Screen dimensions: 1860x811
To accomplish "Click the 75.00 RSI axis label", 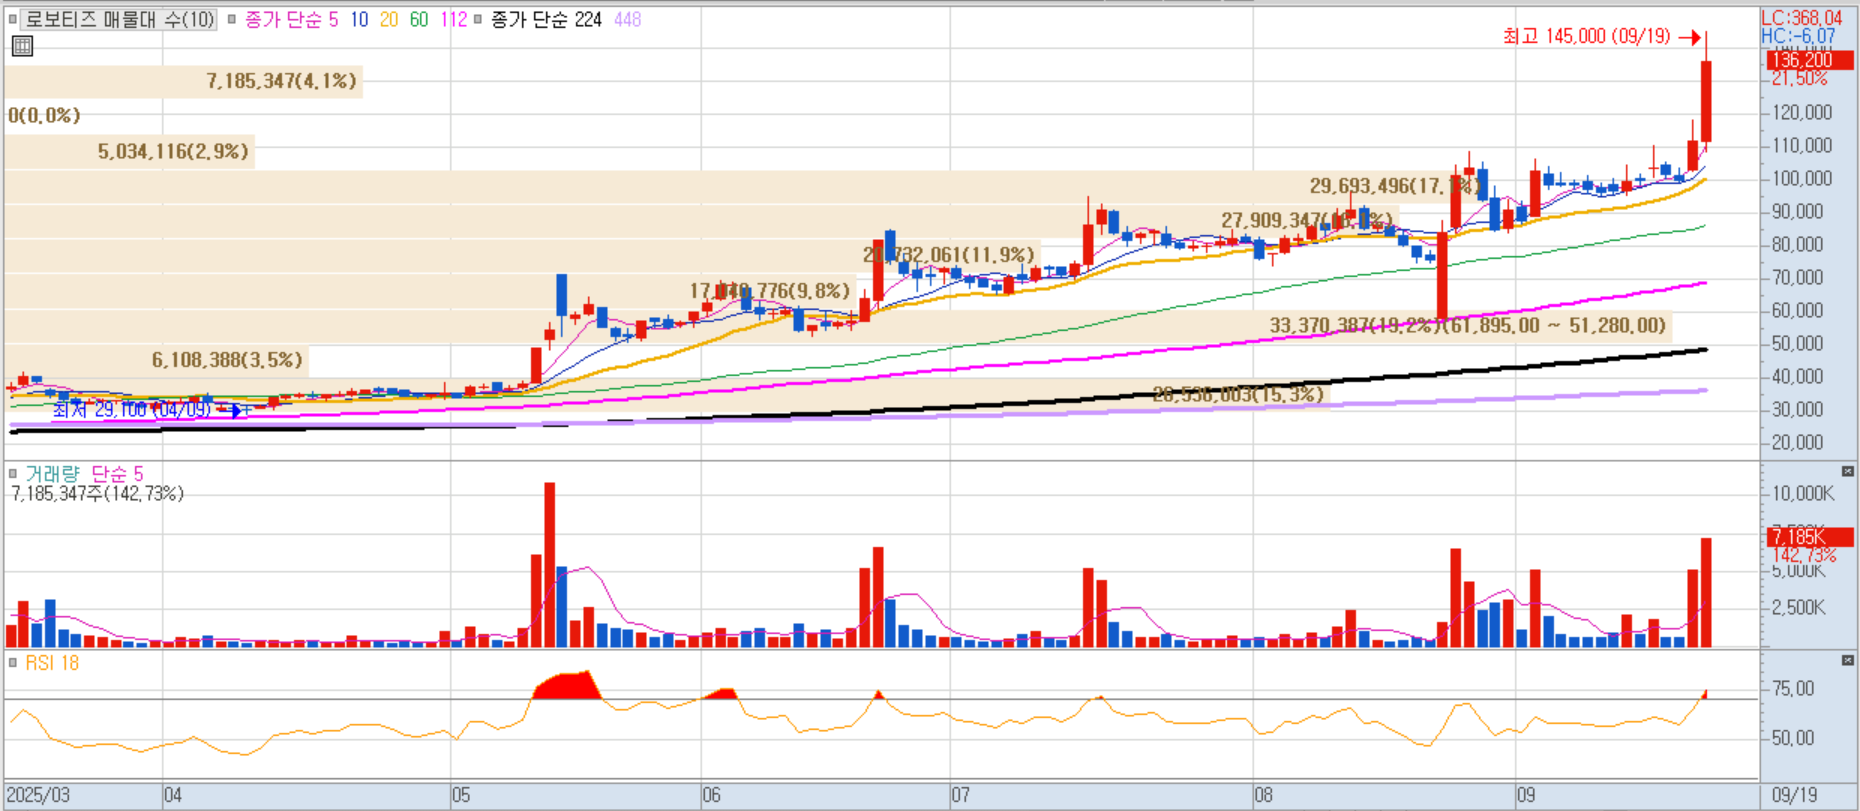I will tap(1793, 688).
